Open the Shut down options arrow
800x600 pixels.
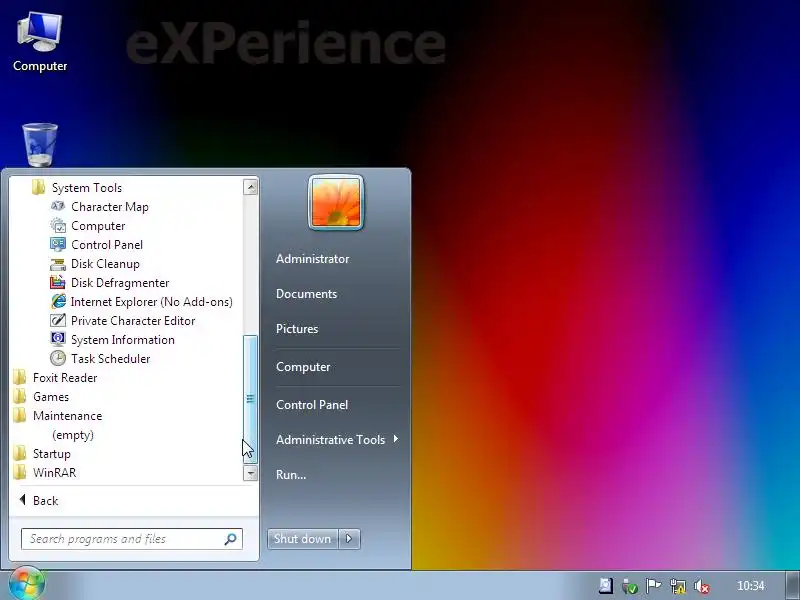(x=349, y=539)
